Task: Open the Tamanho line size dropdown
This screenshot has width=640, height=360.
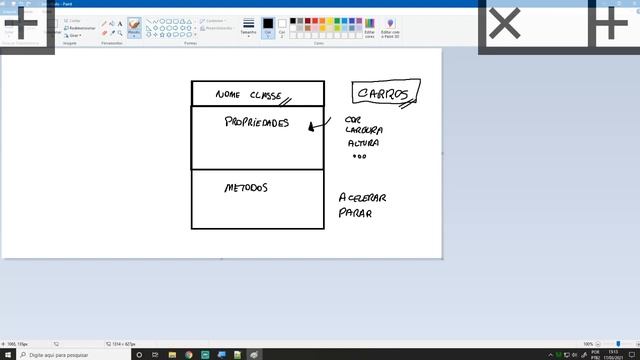Action: click(248, 28)
